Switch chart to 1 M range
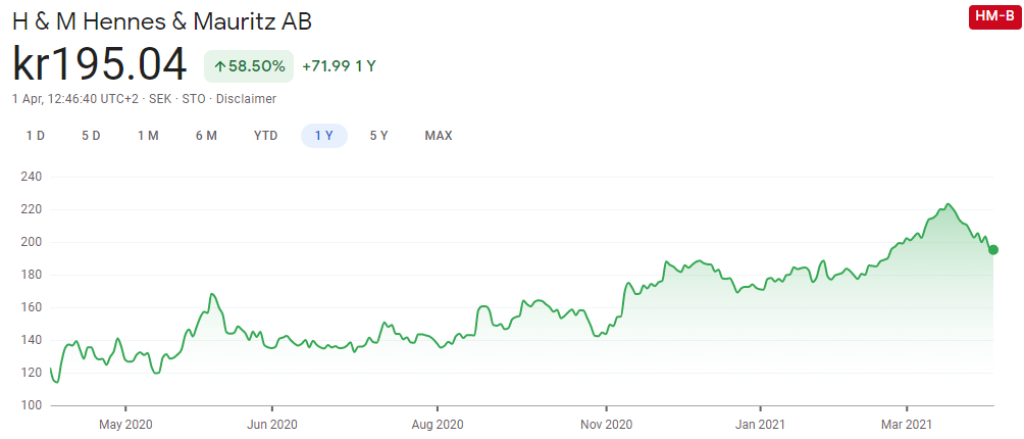Screen dimensions: 1024x439 point(148,136)
